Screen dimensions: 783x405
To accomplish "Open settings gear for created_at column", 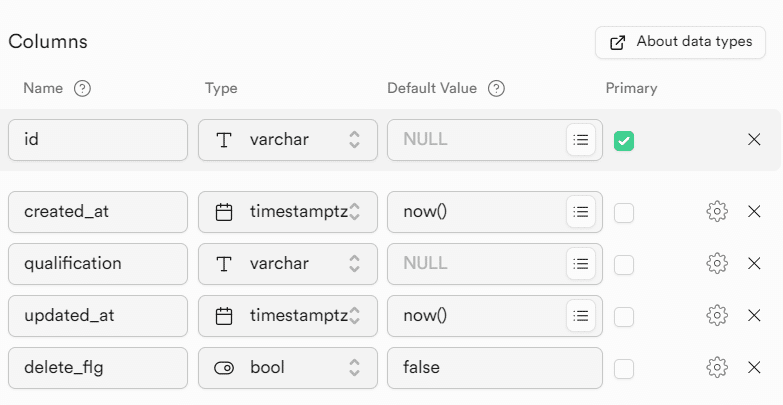I will pos(716,212).
